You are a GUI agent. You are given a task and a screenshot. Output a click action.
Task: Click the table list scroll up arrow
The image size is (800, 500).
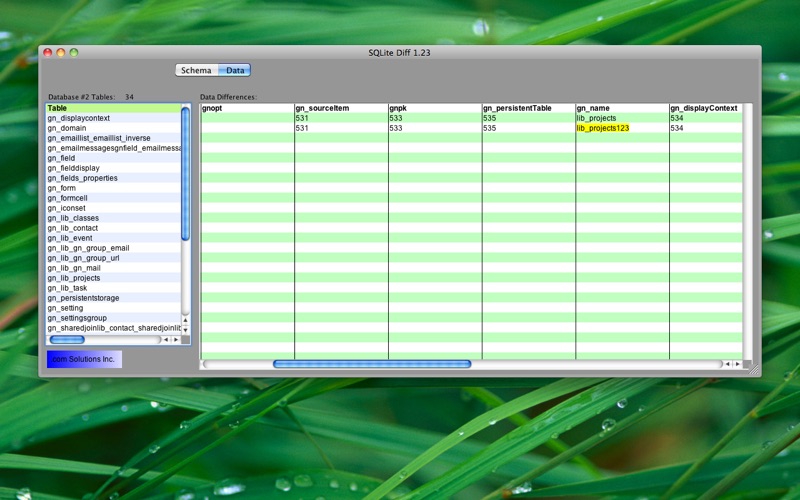(186, 320)
